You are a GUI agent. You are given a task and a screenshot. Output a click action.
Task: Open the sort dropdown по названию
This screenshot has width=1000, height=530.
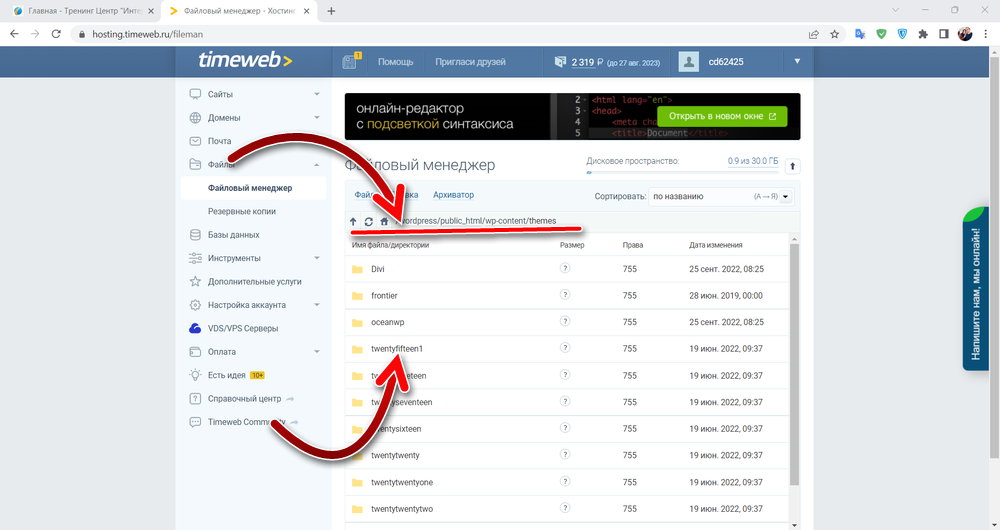721,196
